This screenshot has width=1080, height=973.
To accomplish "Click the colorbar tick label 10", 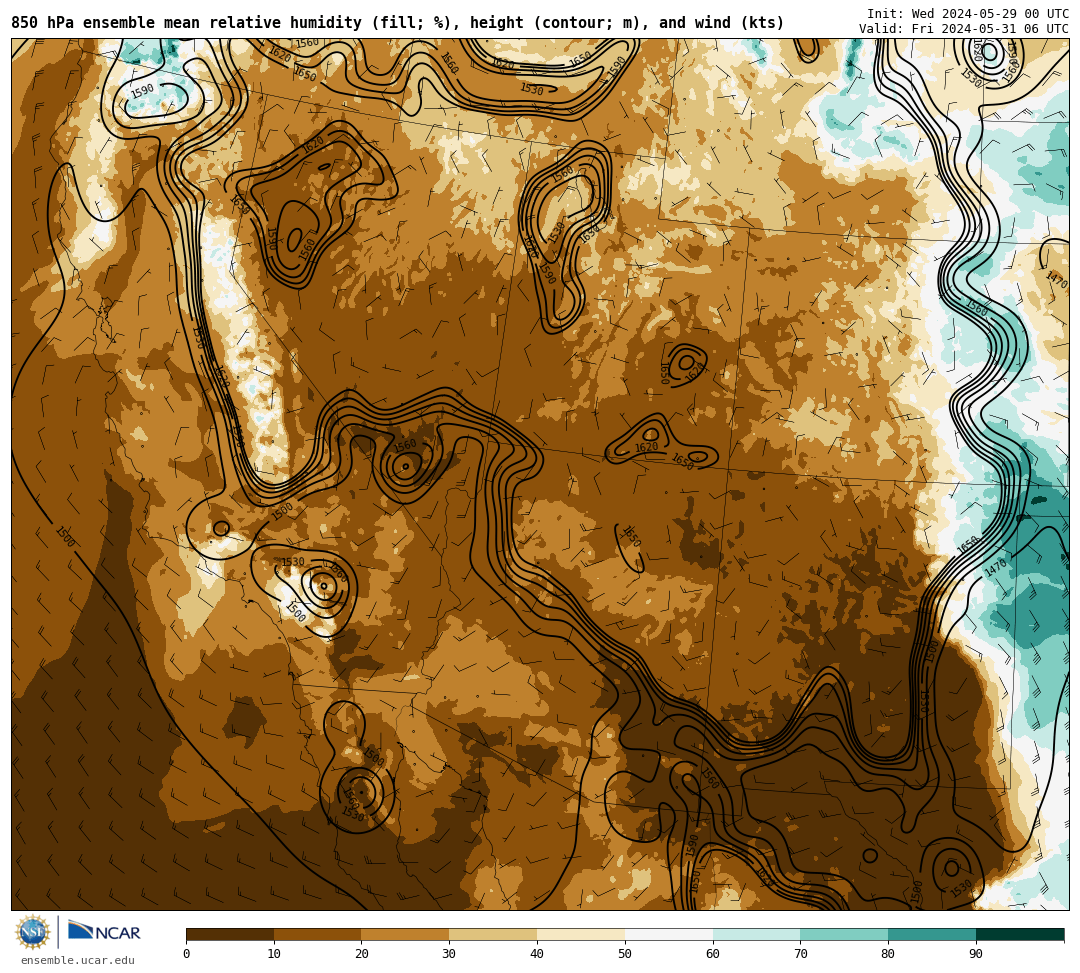I will 274,954.
